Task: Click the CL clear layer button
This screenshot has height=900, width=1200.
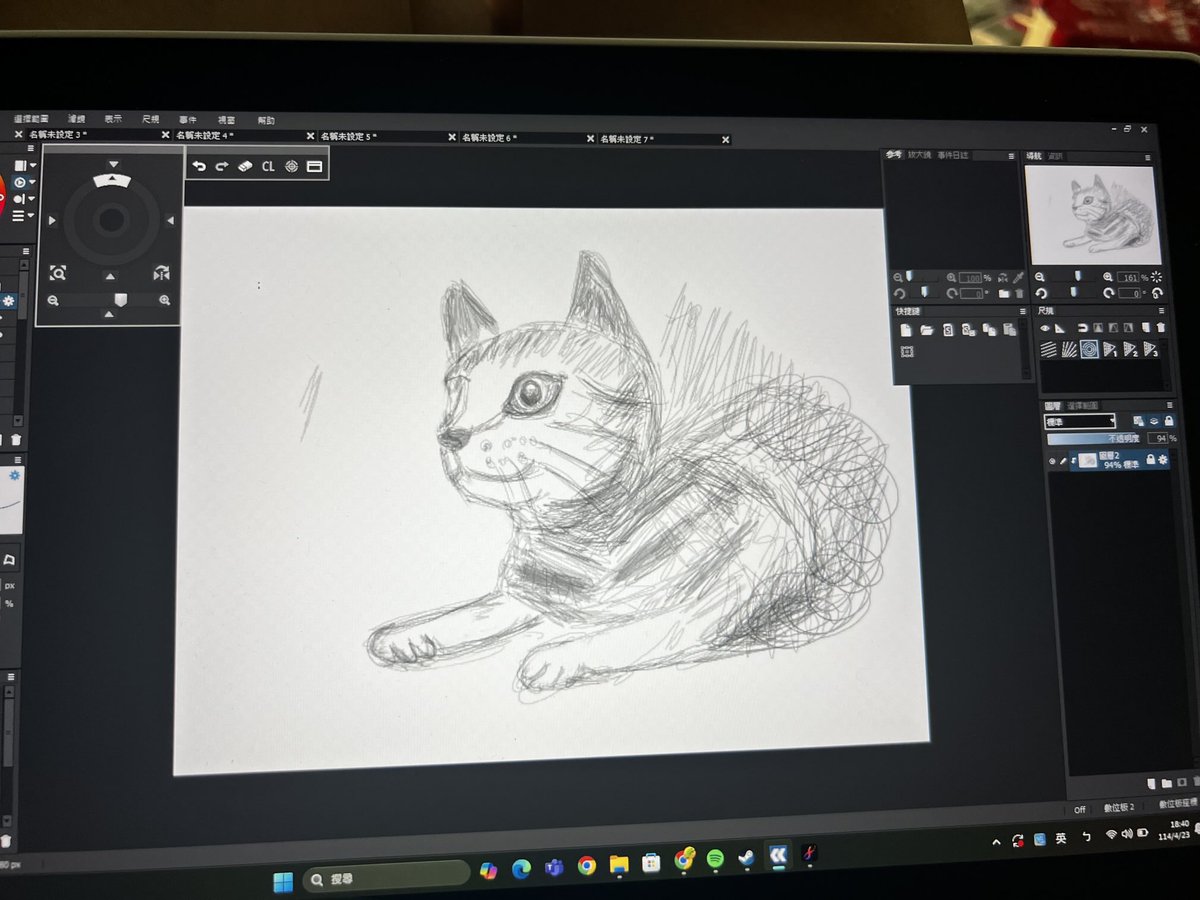Action: coord(268,166)
